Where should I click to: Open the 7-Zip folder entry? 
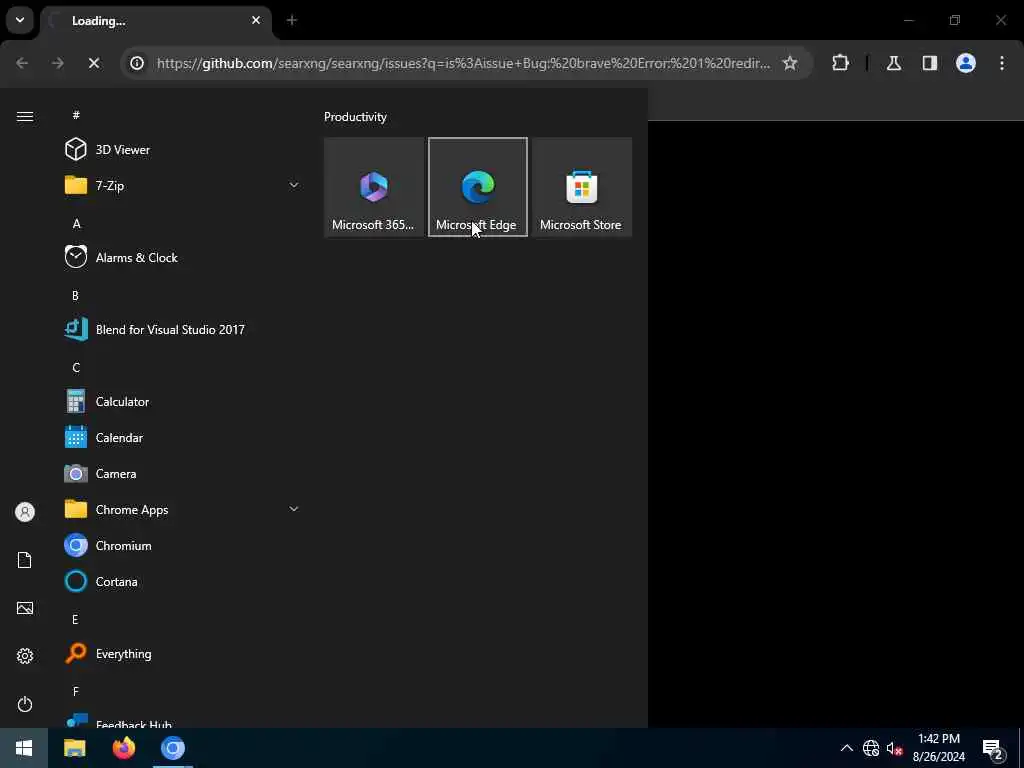(x=182, y=185)
